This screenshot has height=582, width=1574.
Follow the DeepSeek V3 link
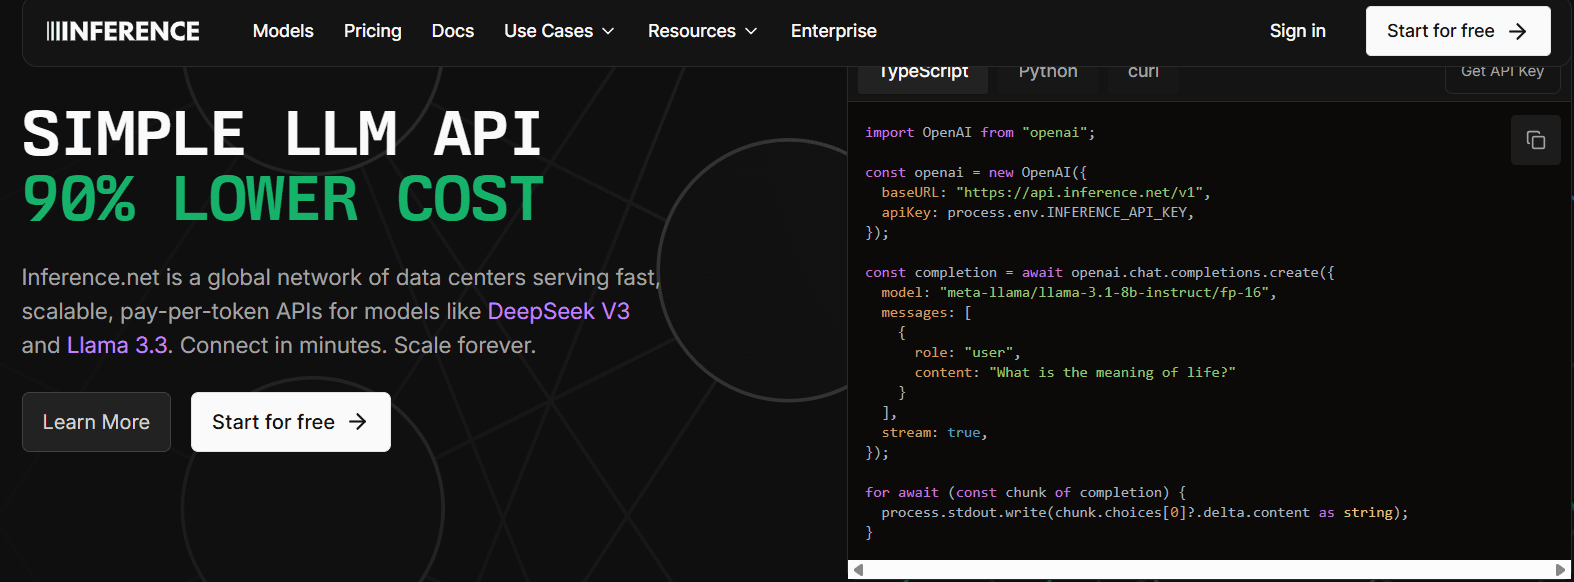[x=558, y=311]
